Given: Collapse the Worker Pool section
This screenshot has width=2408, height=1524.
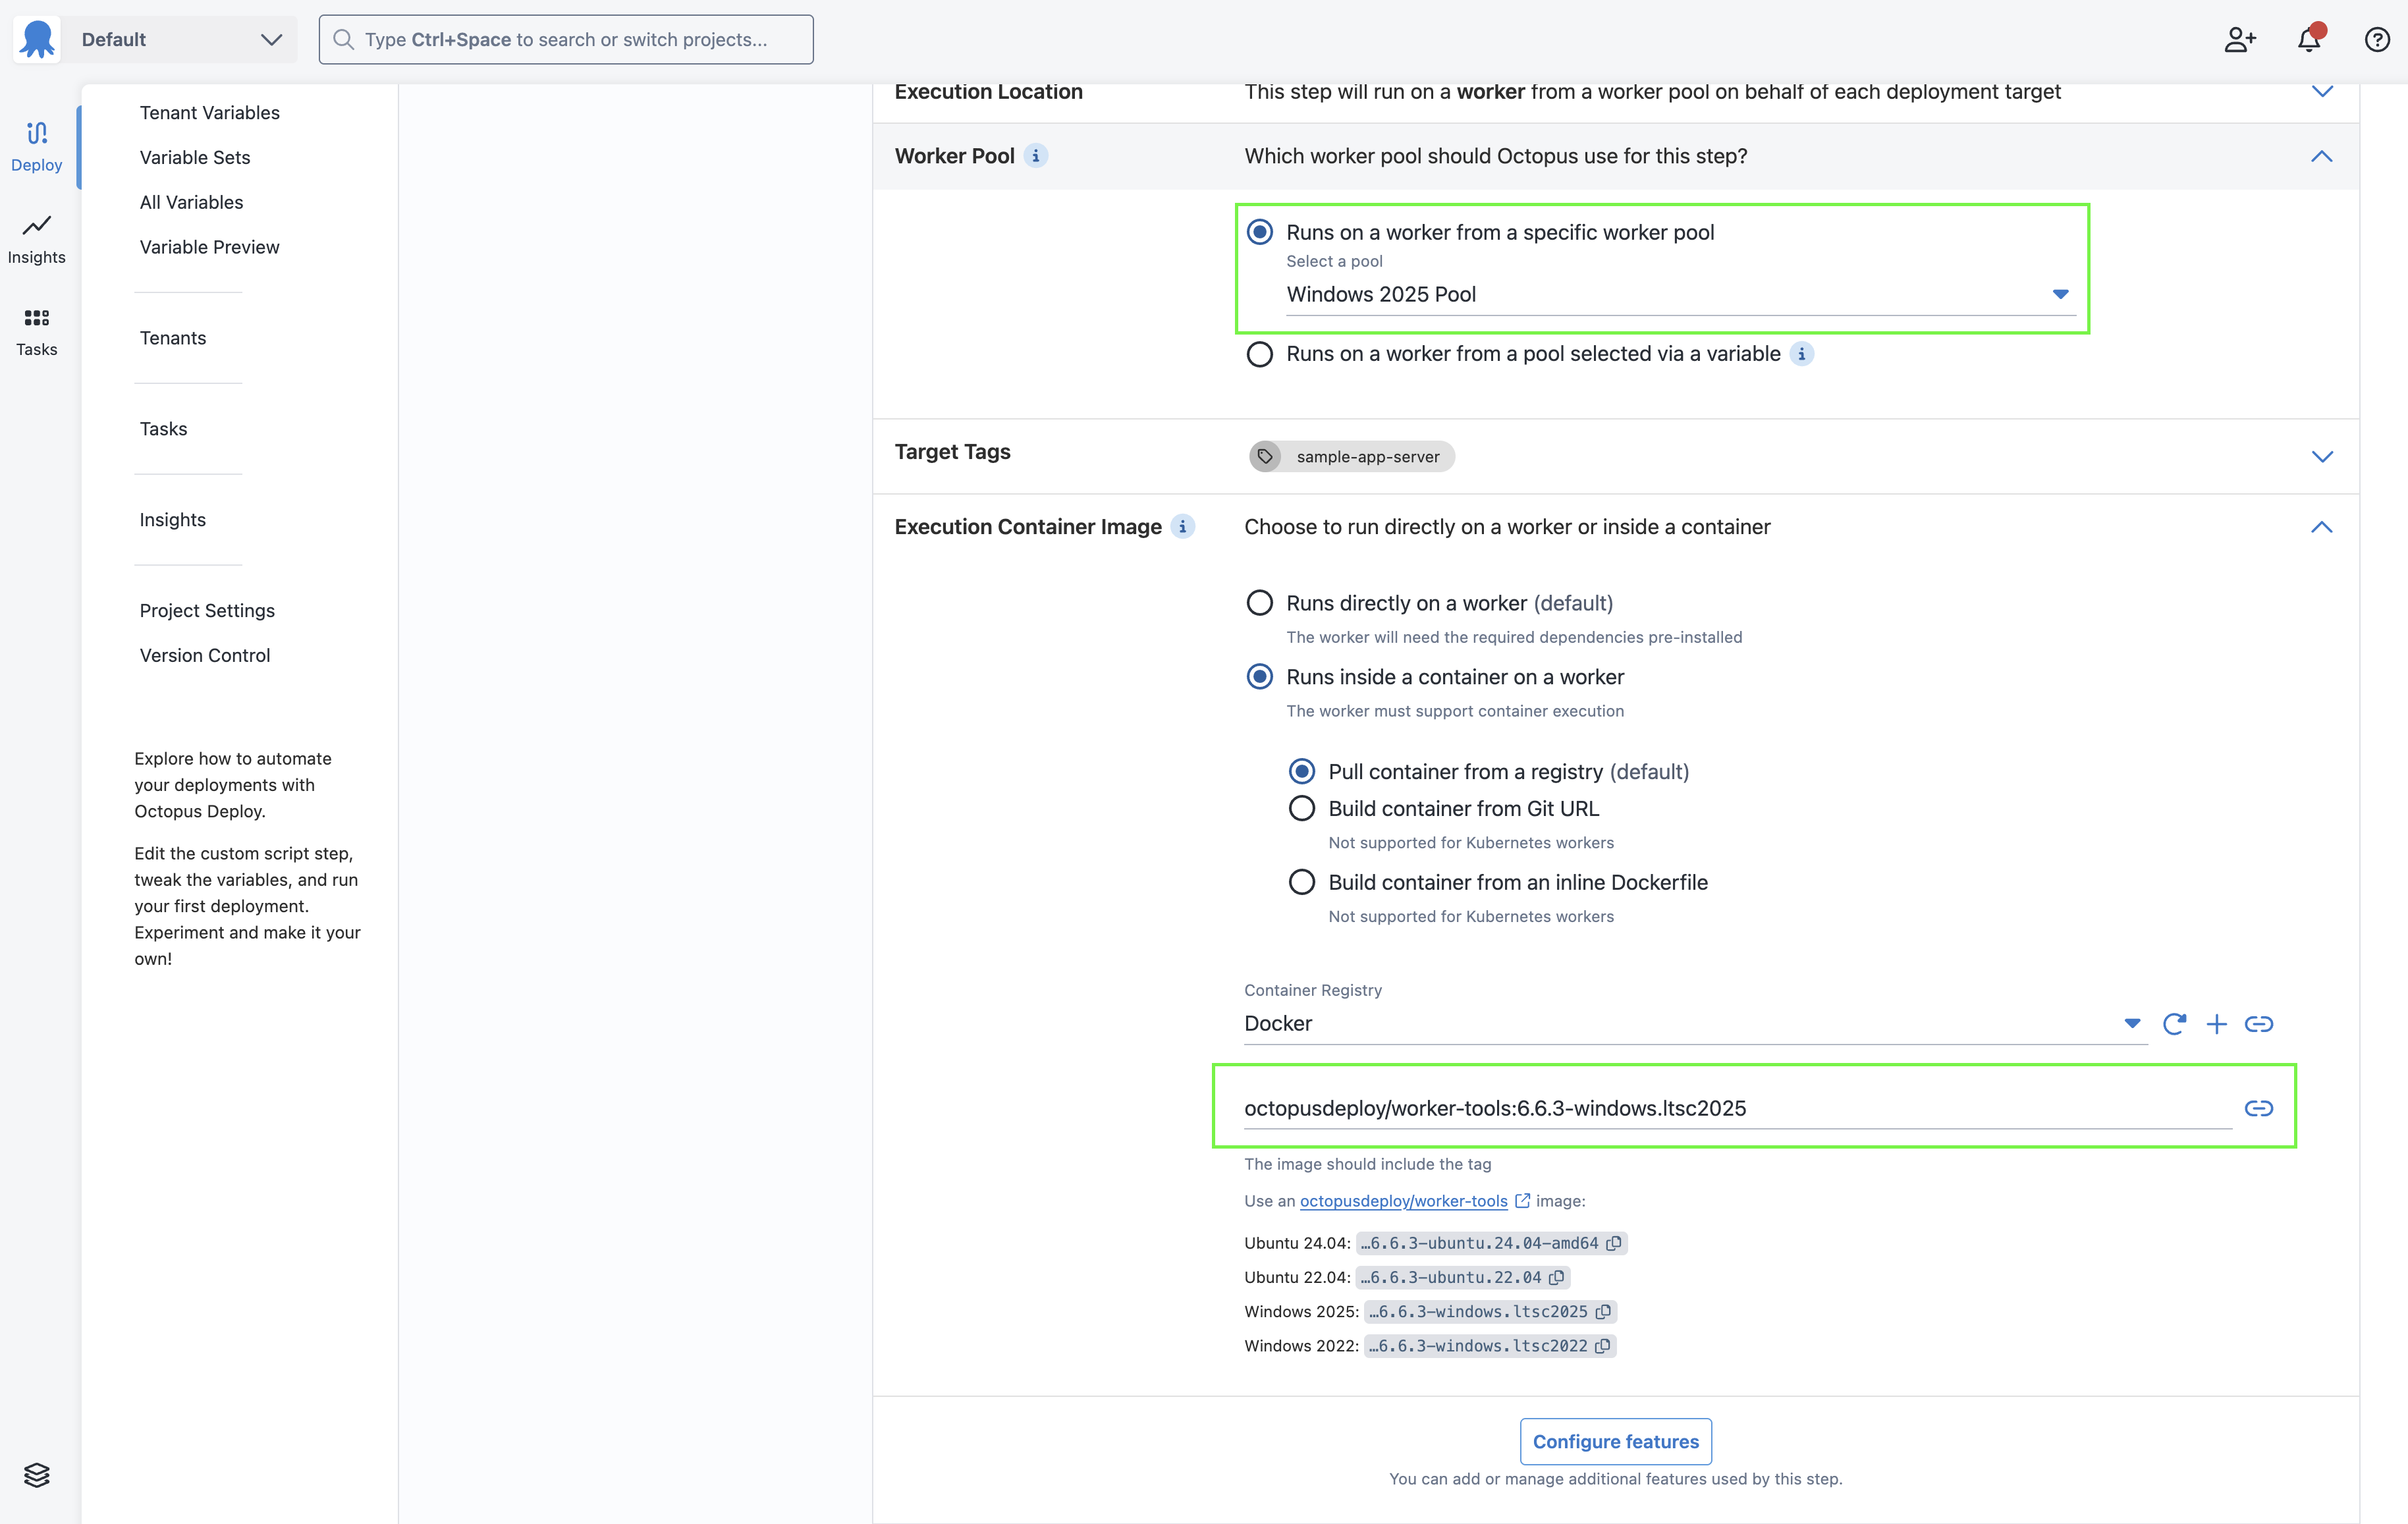Looking at the screenshot, I should [x=2322, y=156].
